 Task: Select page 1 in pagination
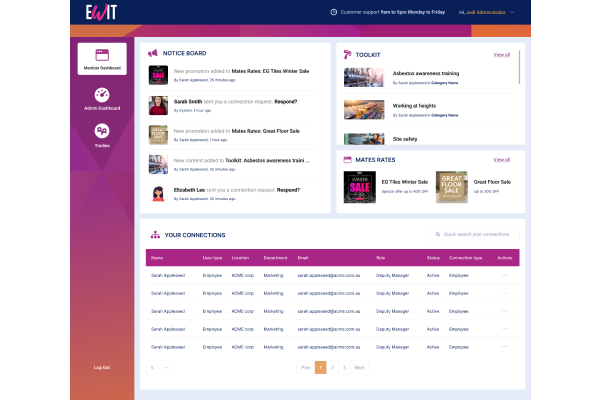pos(321,367)
